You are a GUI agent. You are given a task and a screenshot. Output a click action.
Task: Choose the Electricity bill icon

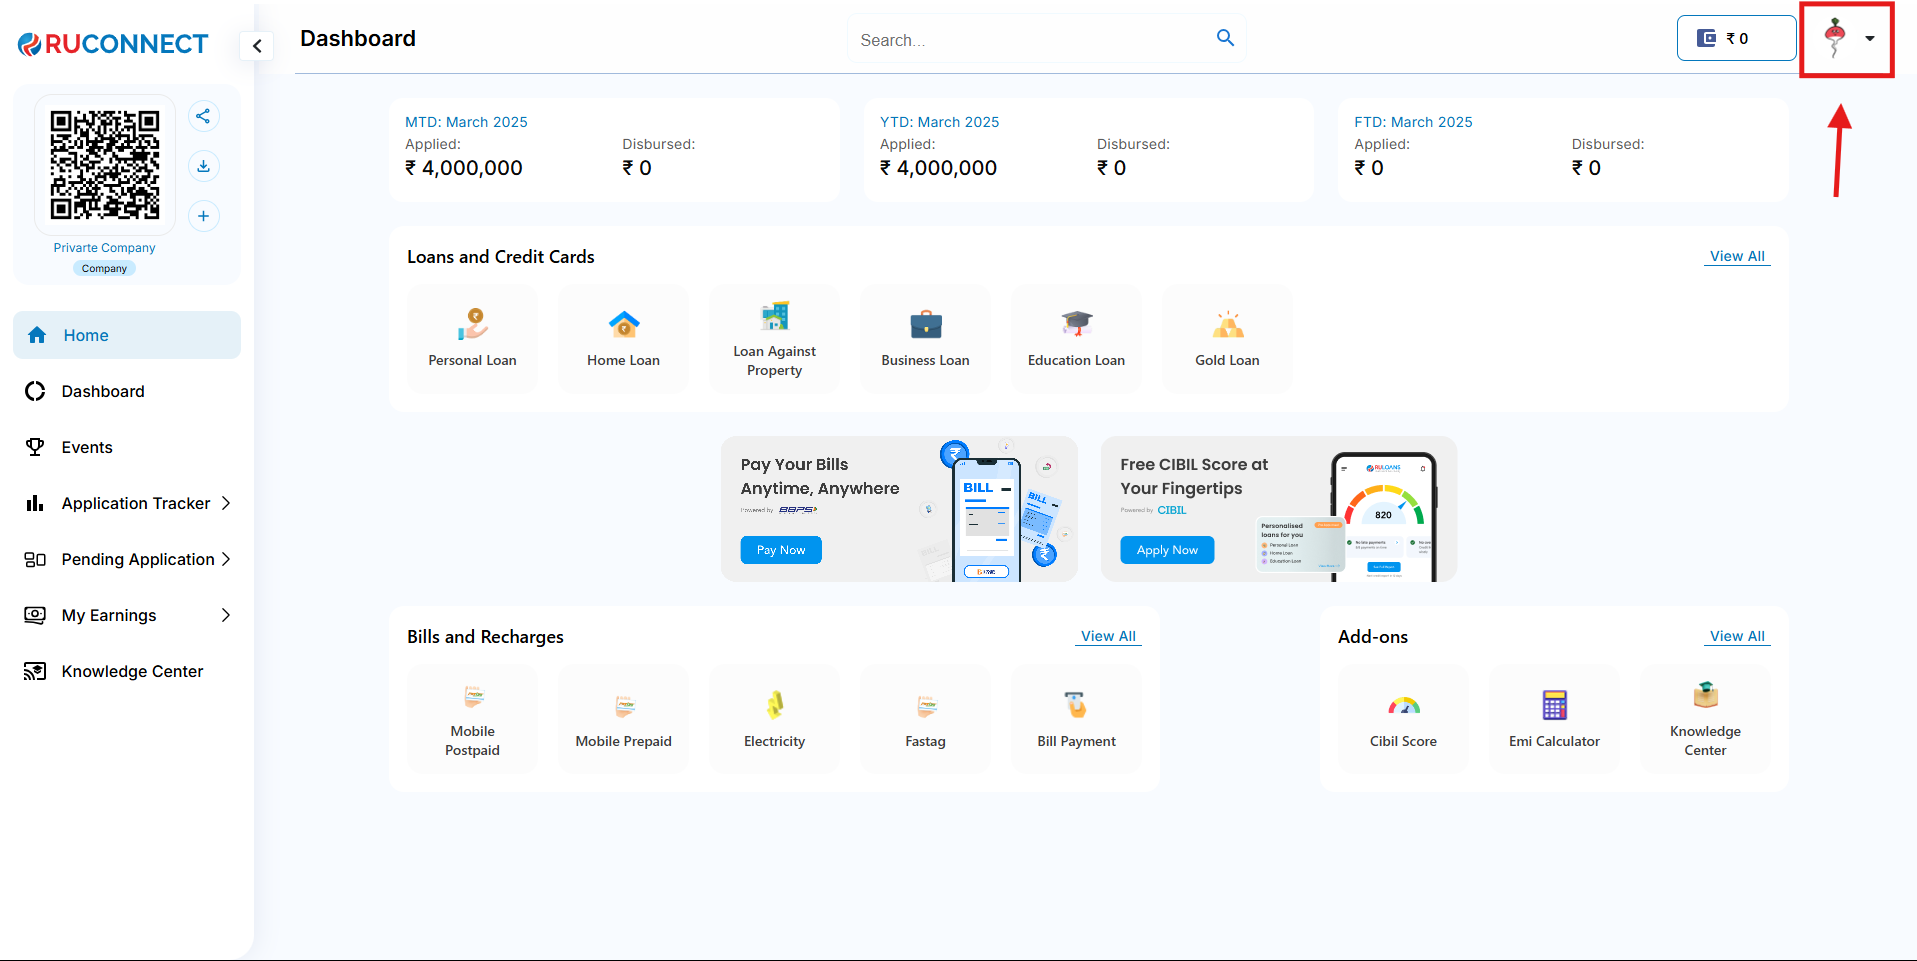(774, 718)
